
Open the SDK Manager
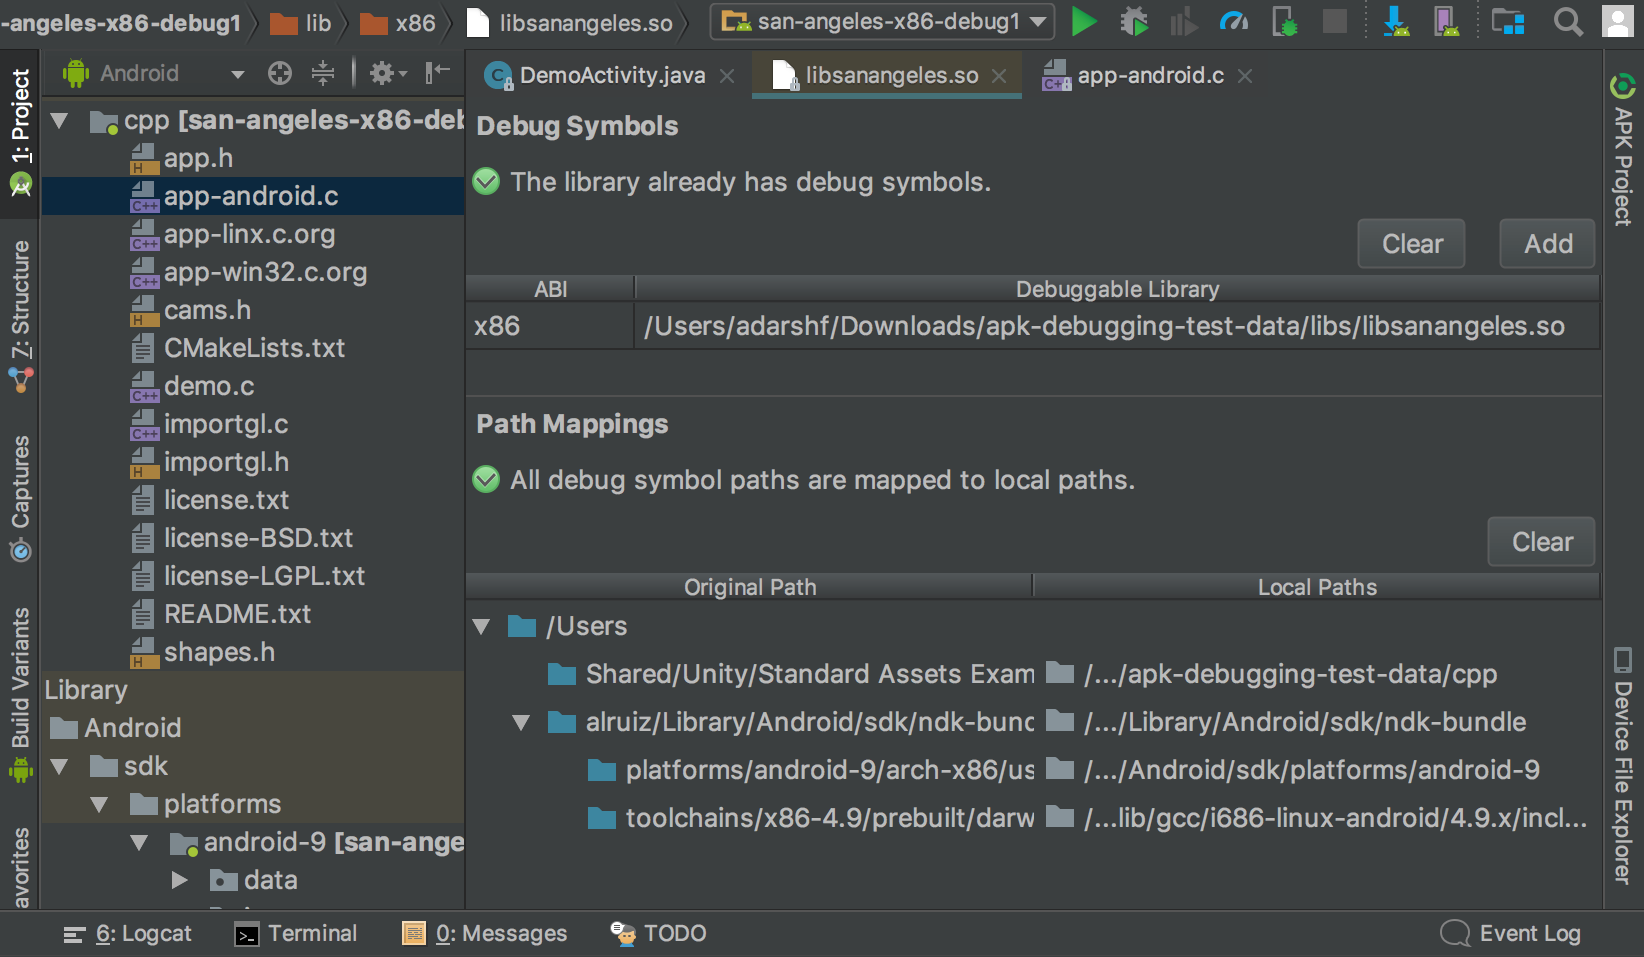pos(1397,22)
